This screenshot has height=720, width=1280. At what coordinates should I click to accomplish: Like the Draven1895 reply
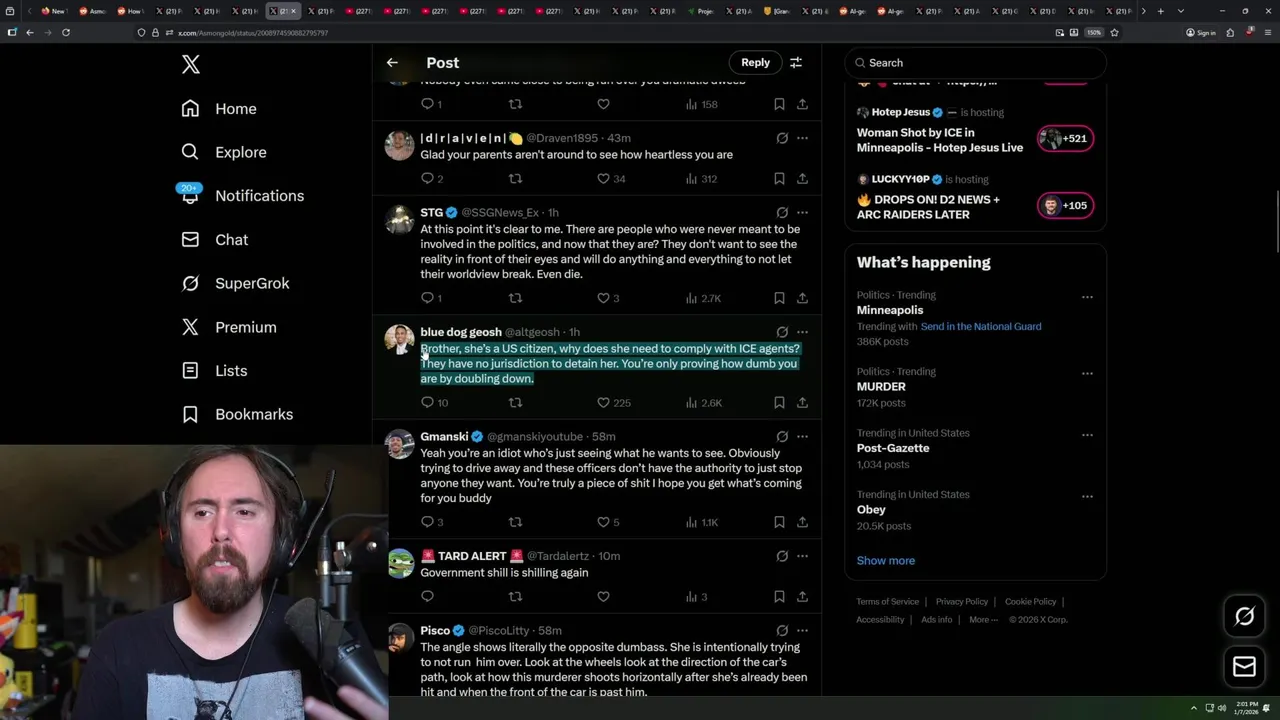(603, 179)
